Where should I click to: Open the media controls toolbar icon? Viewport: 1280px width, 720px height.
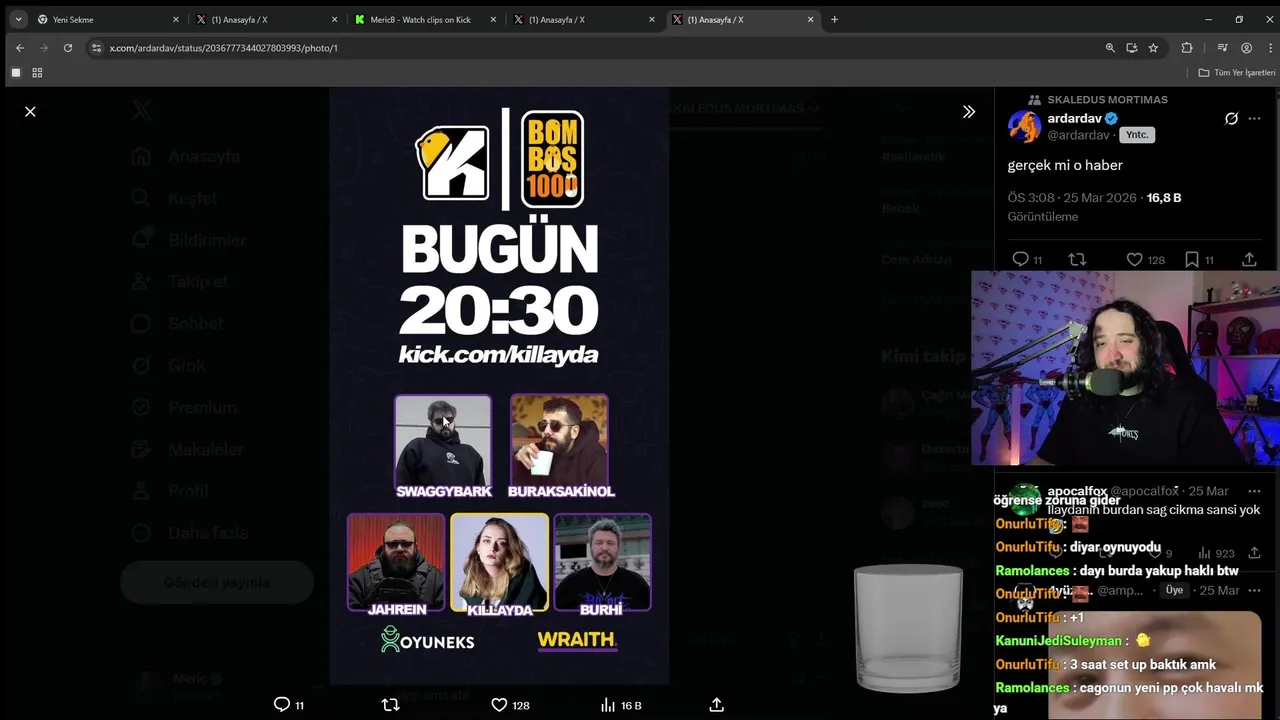point(1222,48)
